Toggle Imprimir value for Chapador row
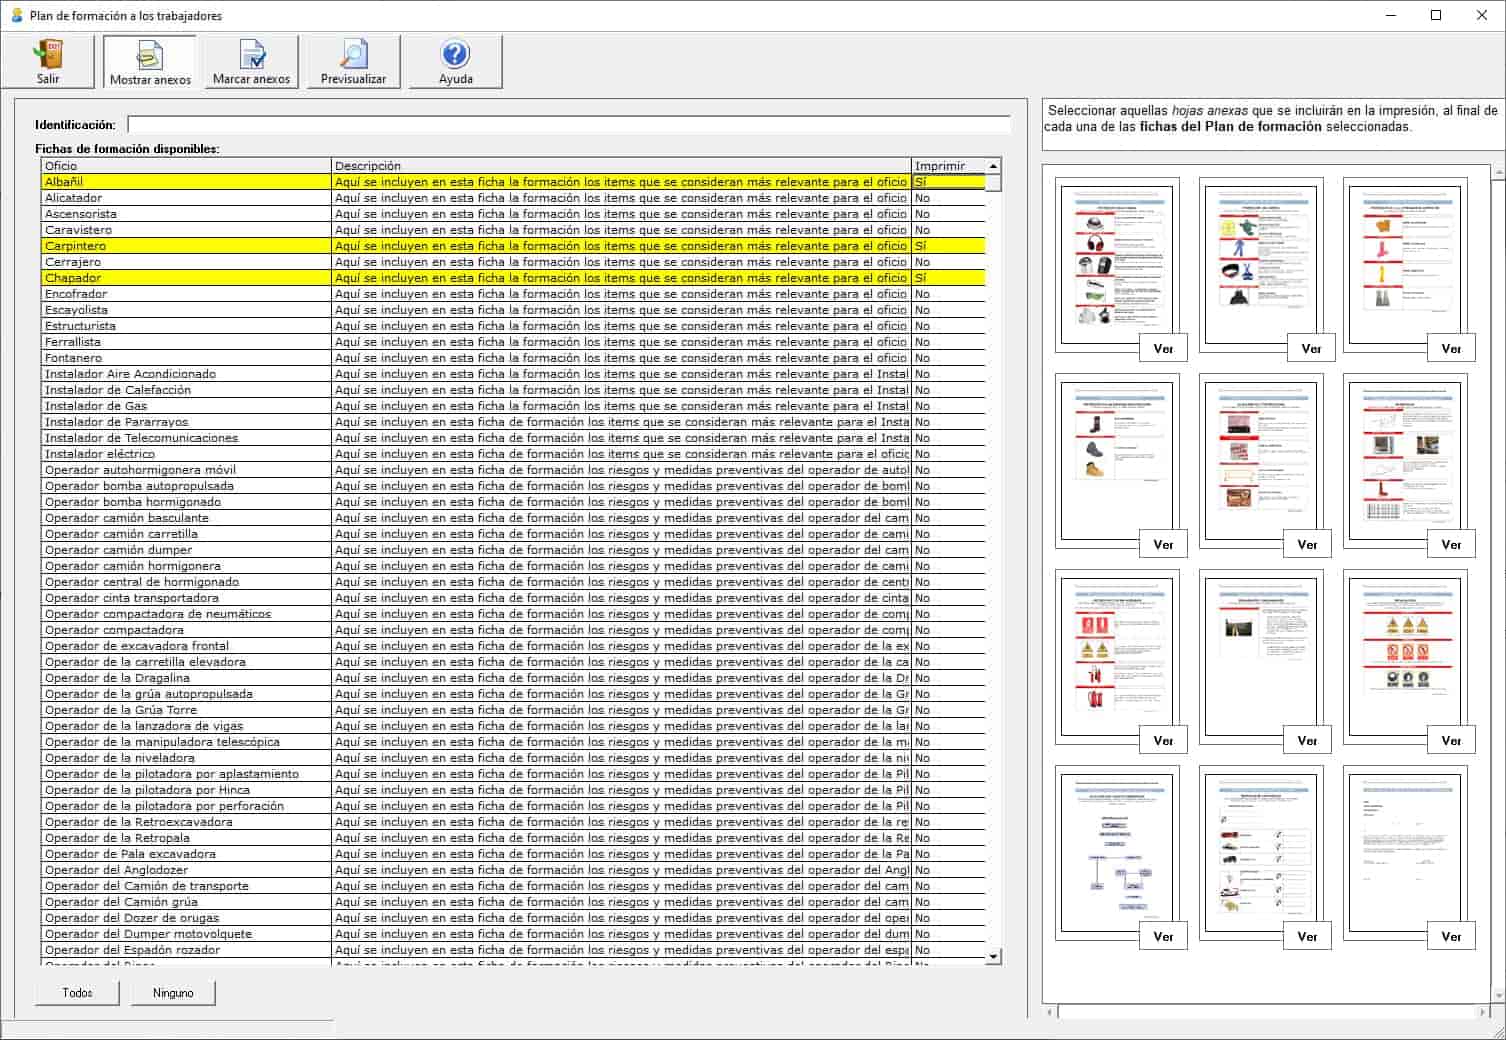This screenshot has height=1040, width=1506. click(x=948, y=278)
